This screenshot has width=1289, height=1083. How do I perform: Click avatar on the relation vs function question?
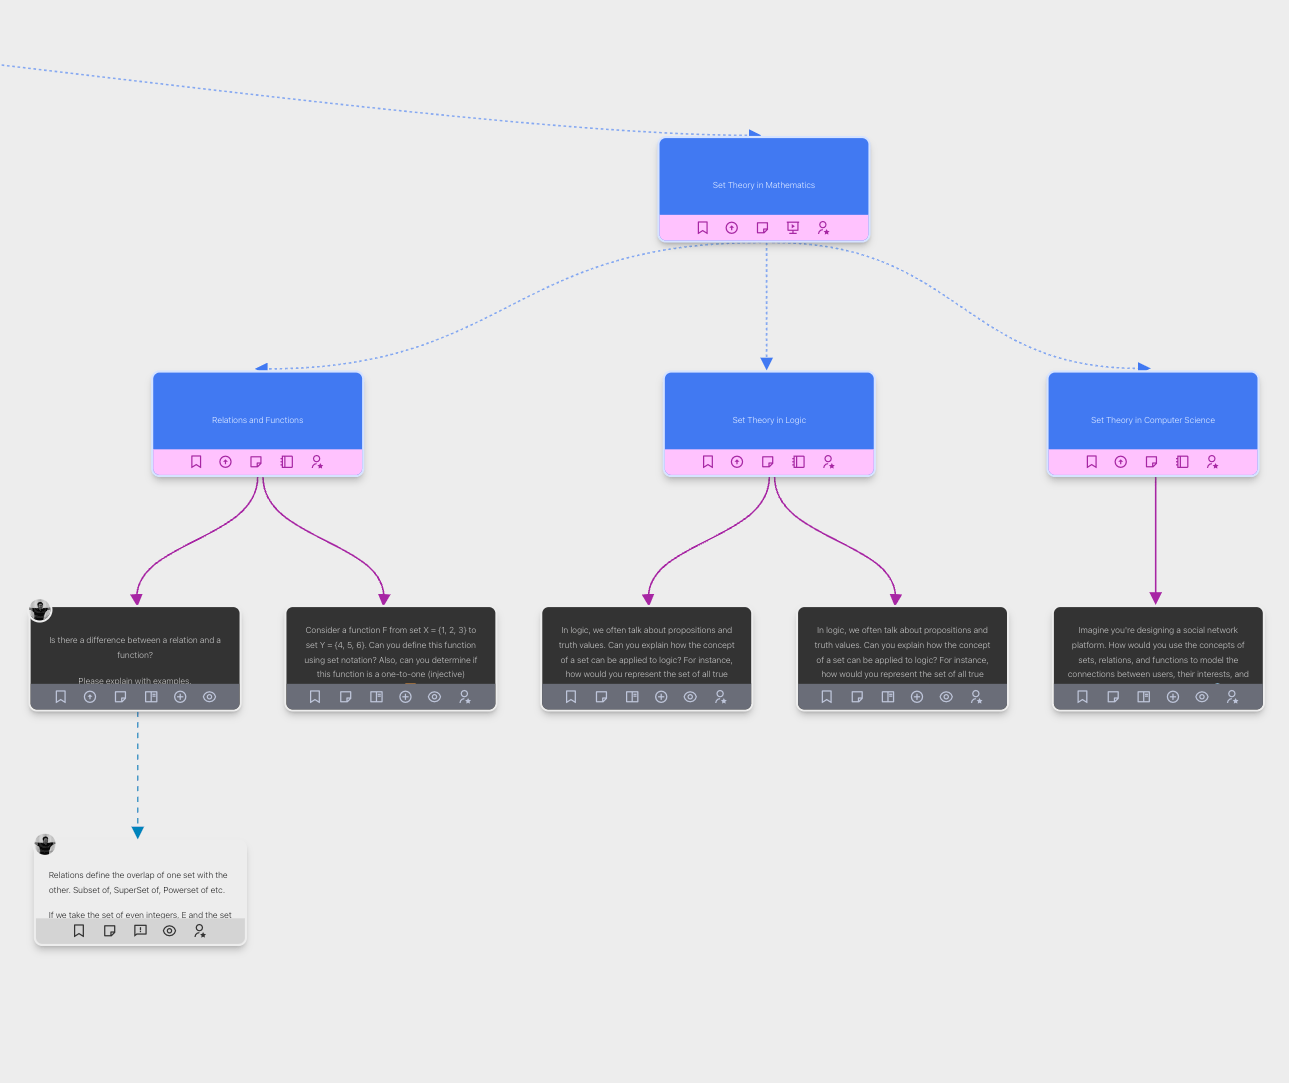(x=40, y=610)
